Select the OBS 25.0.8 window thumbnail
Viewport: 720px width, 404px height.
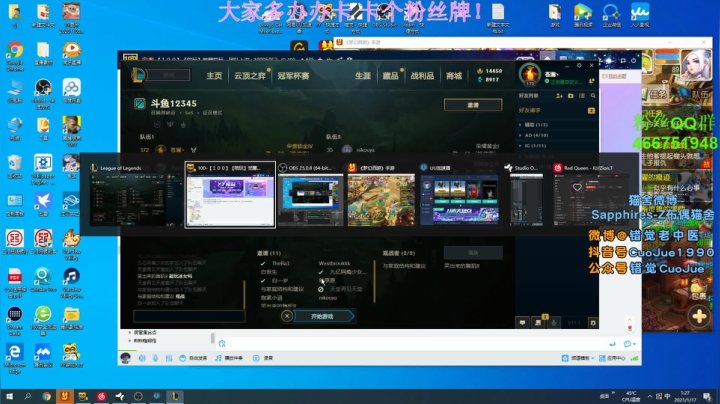(x=310, y=195)
